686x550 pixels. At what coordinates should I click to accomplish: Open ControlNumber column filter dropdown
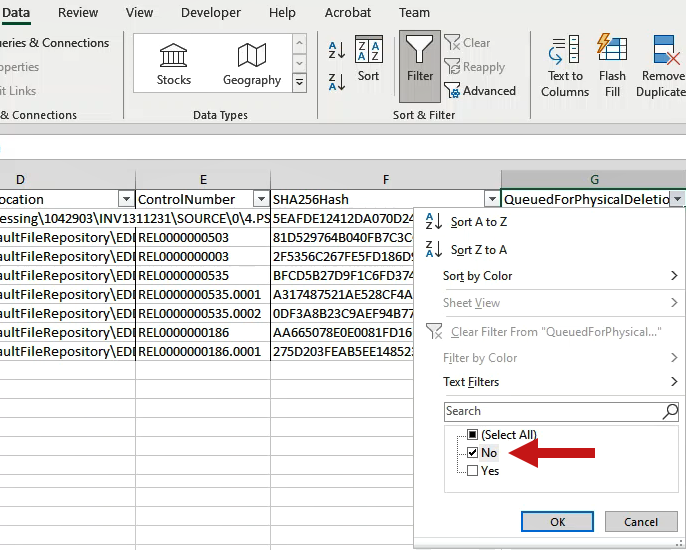pos(261,200)
